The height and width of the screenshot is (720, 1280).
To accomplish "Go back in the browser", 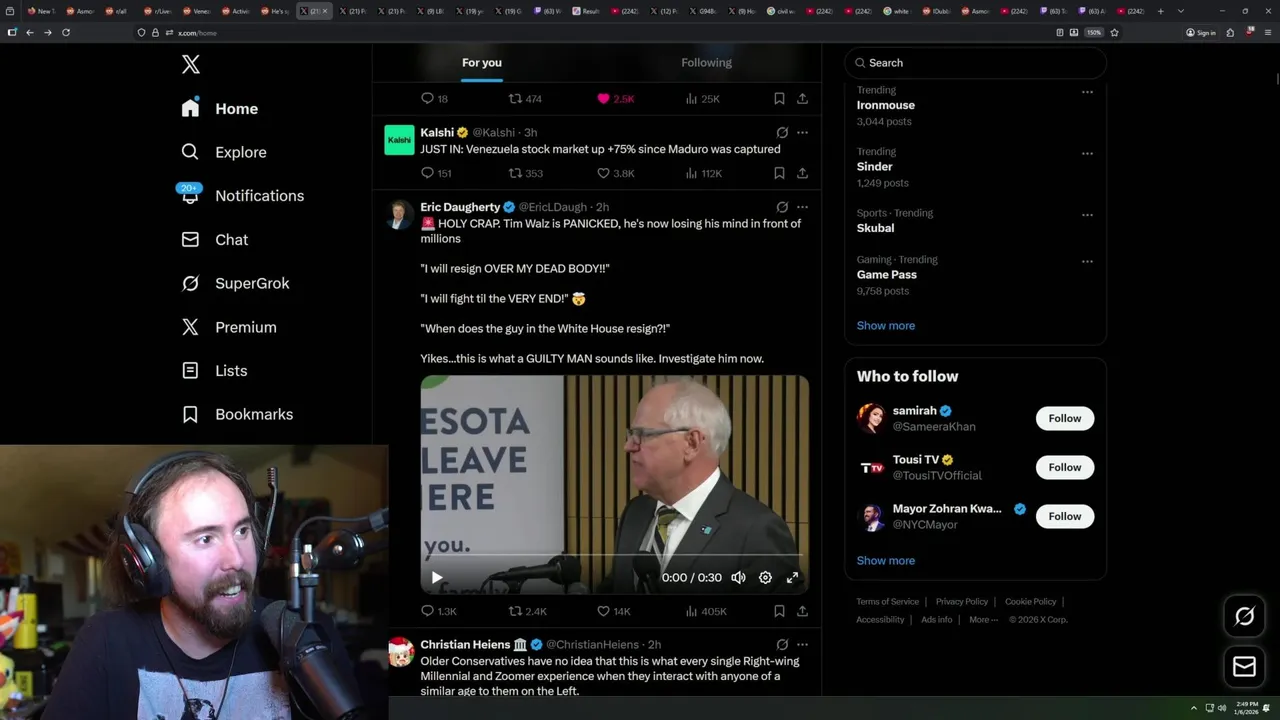I will click(30, 32).
